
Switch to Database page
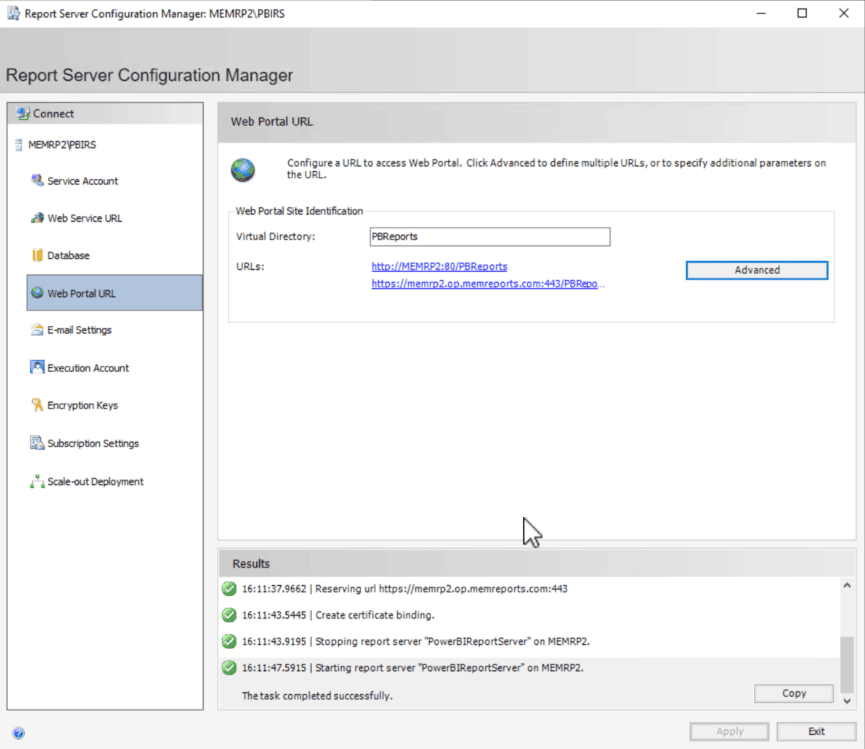pyautogui.click(x=68, y=255)
